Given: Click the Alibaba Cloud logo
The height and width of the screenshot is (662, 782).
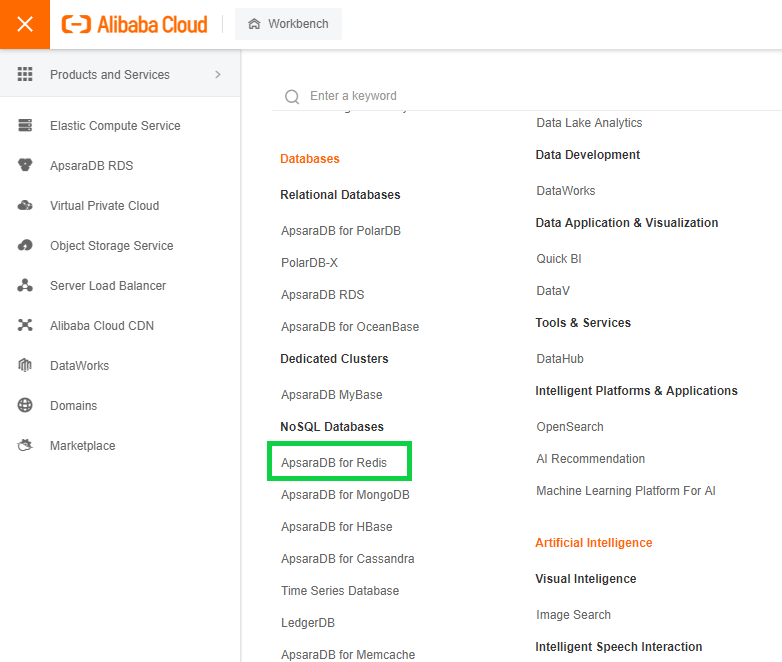Looking at the screenshot, I should 134,24.
